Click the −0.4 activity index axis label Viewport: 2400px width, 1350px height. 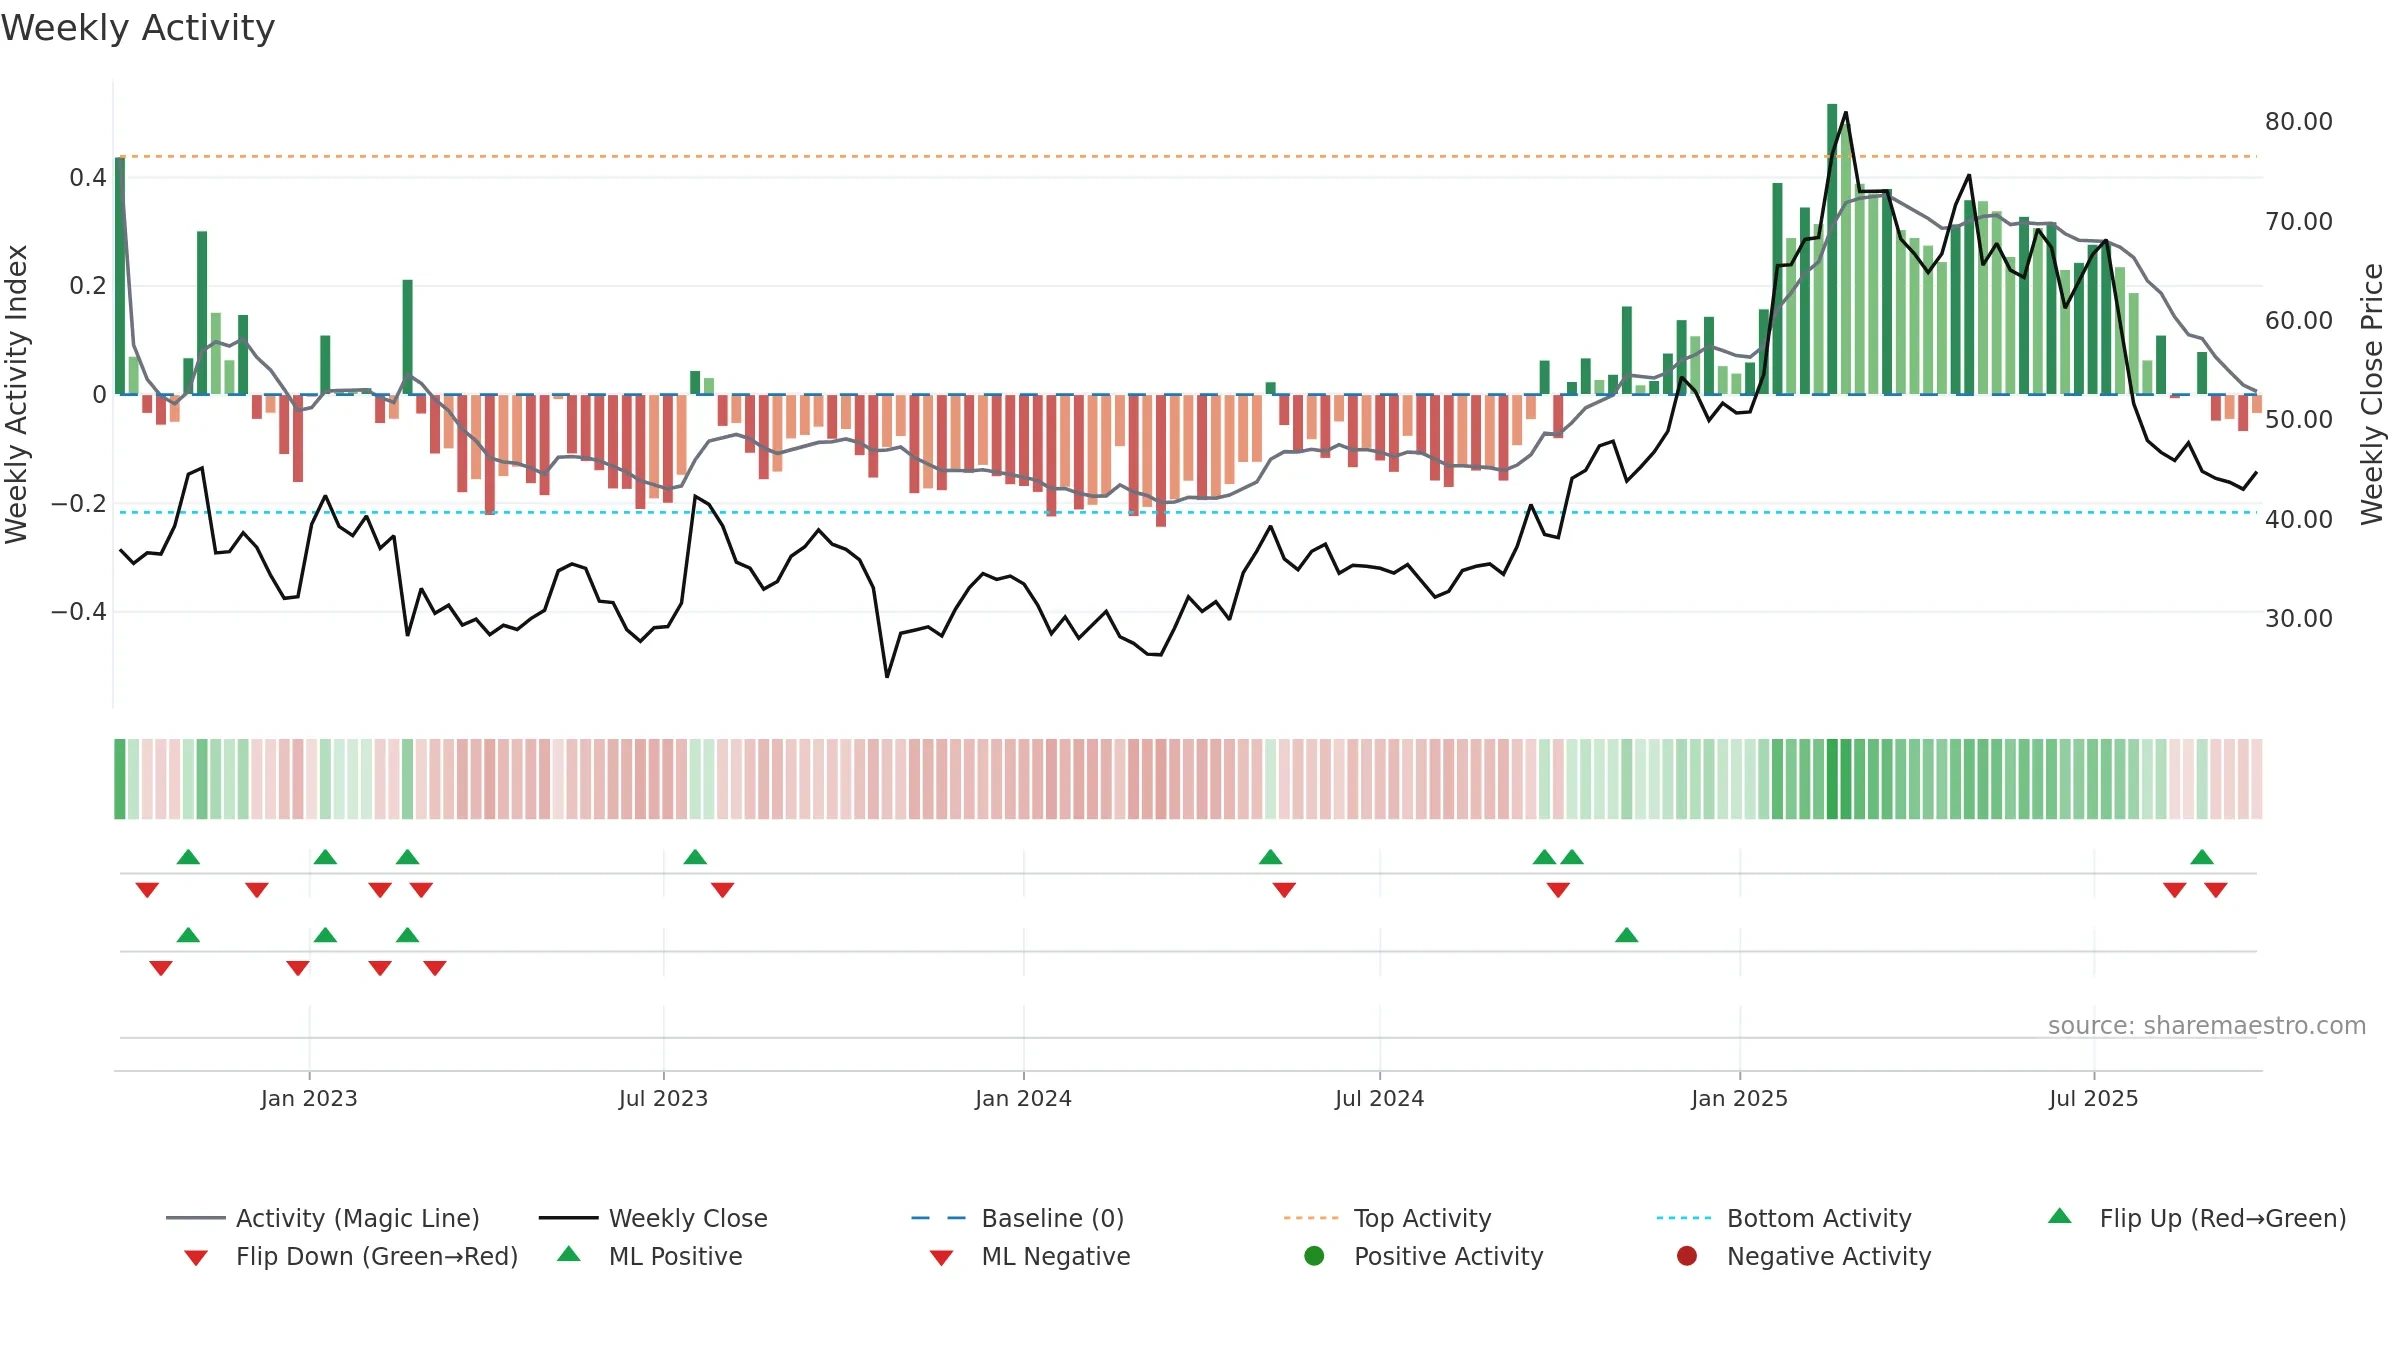[x=79, y=611]
